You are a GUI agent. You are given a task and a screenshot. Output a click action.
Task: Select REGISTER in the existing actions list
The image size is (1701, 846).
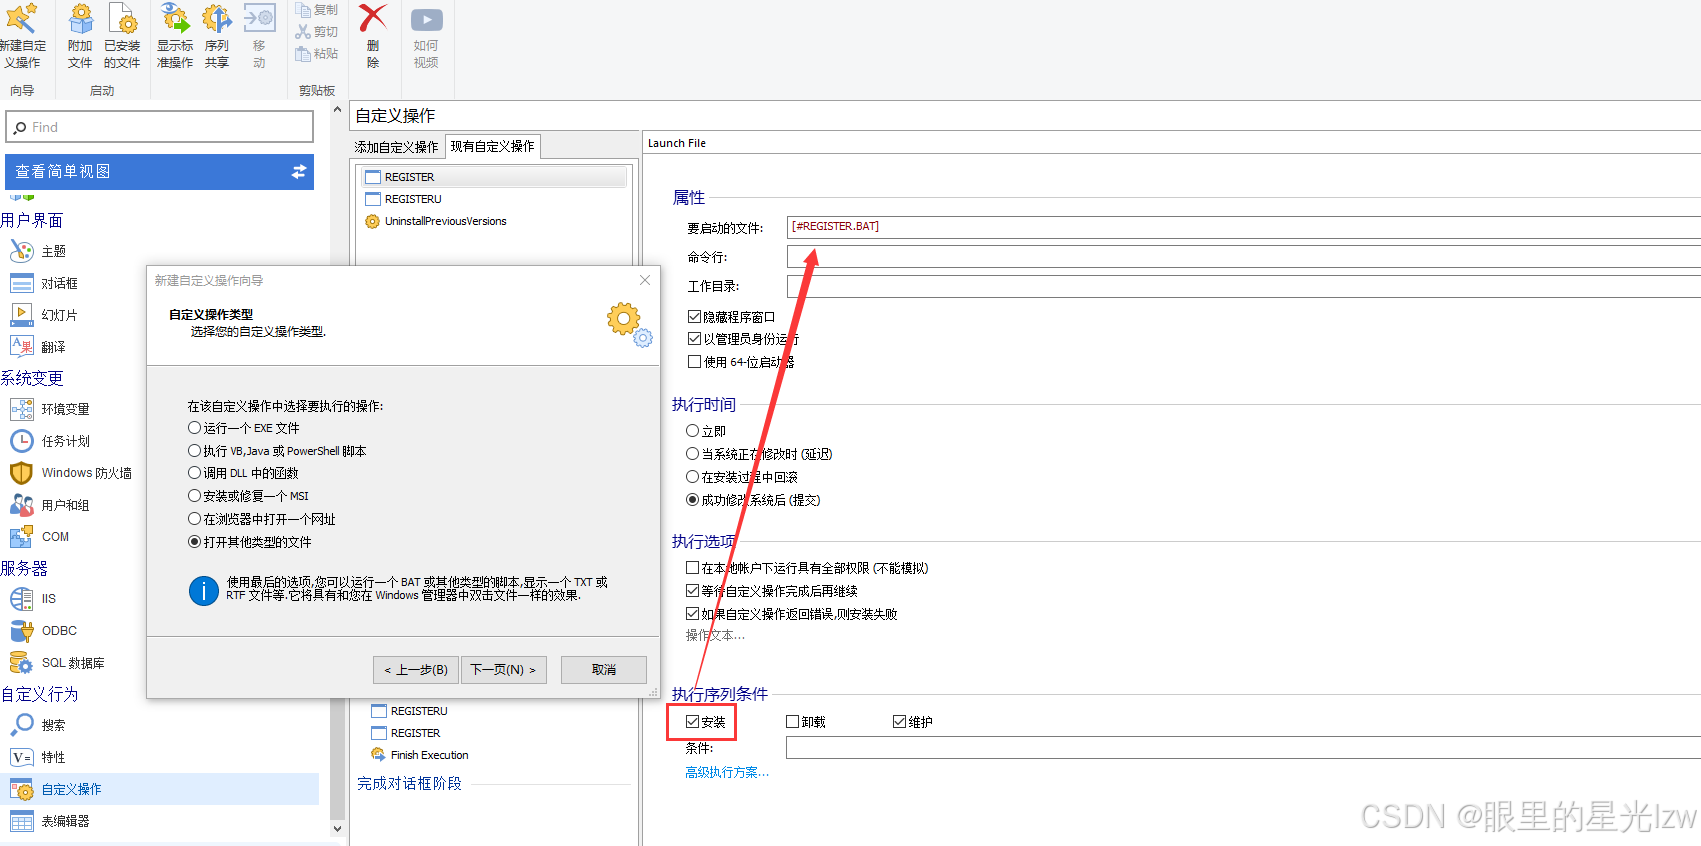coord(494,177)
